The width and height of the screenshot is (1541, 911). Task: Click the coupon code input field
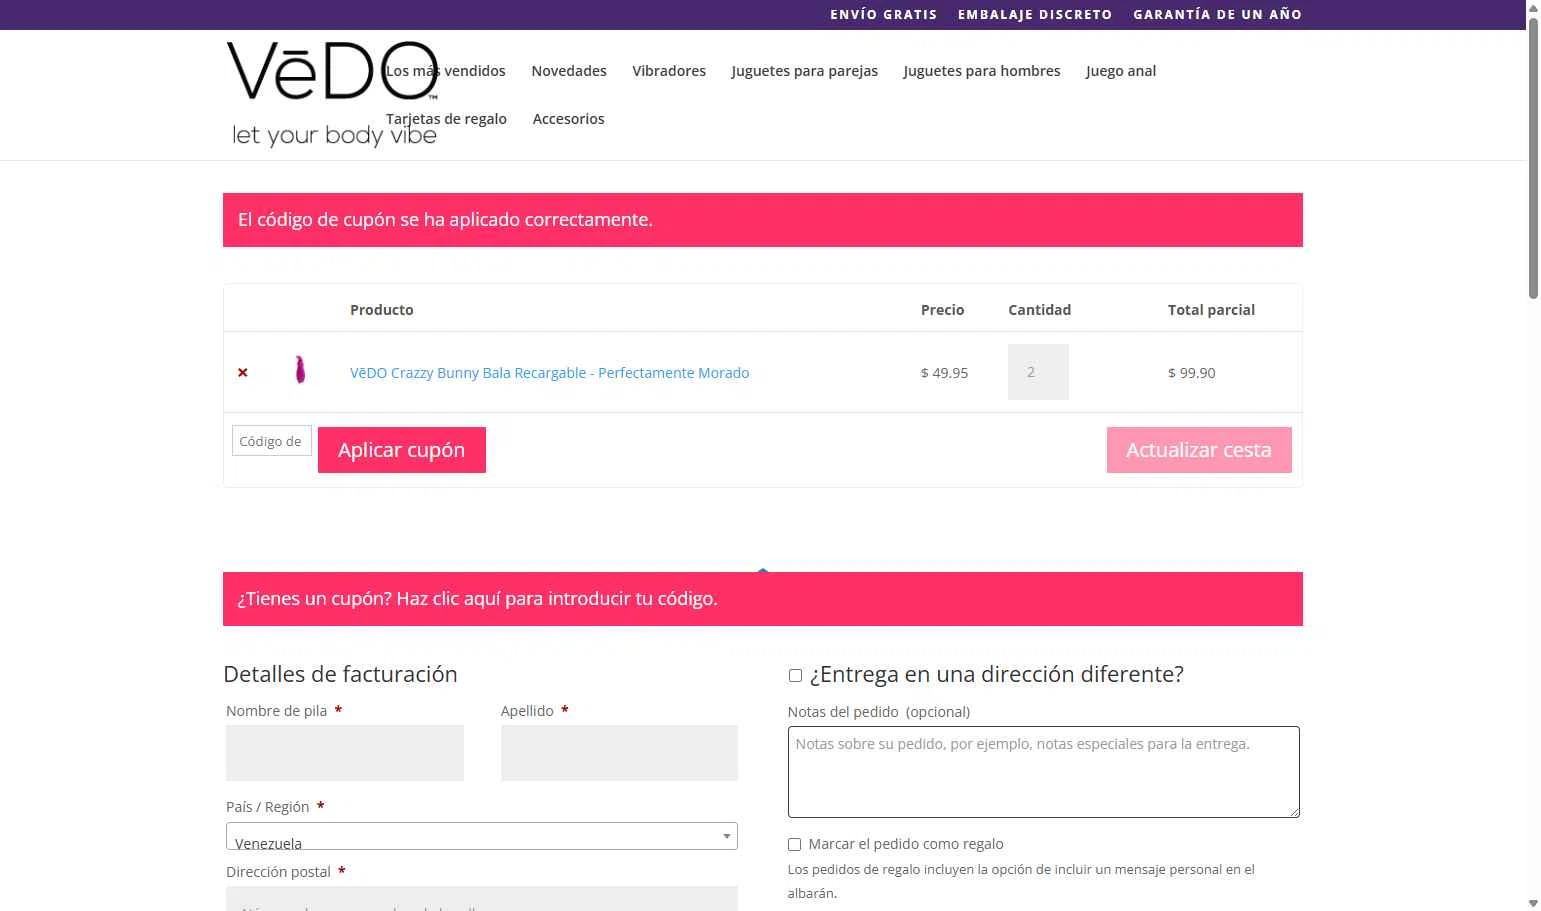[272, 441]
